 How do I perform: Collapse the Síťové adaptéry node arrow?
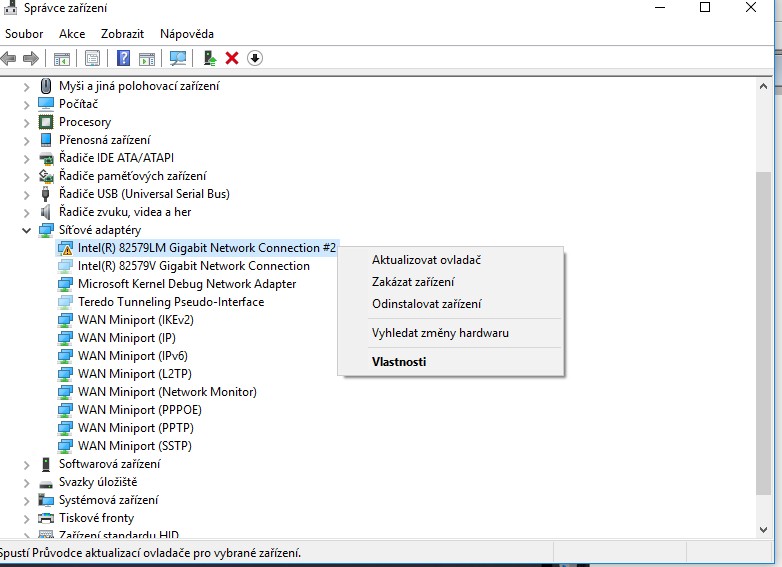point(26,230)
